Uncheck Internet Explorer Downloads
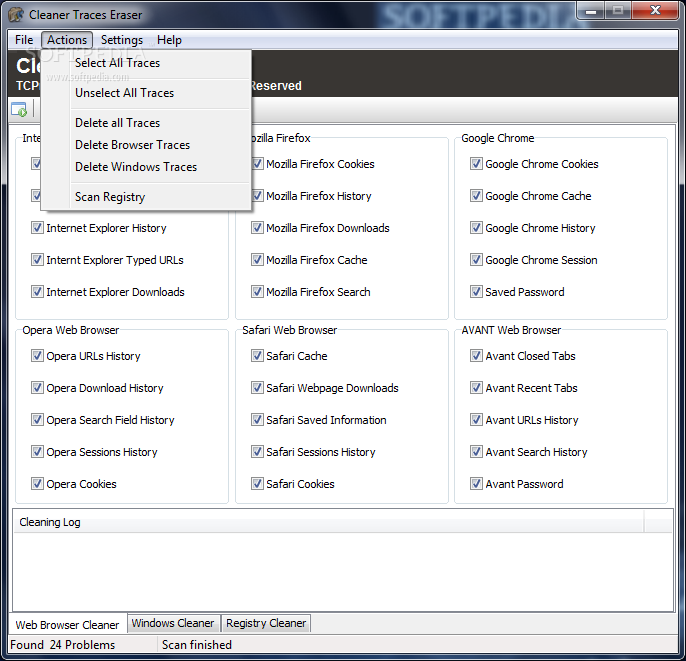Viewport: 686px width, 661px height. point(37,291)
